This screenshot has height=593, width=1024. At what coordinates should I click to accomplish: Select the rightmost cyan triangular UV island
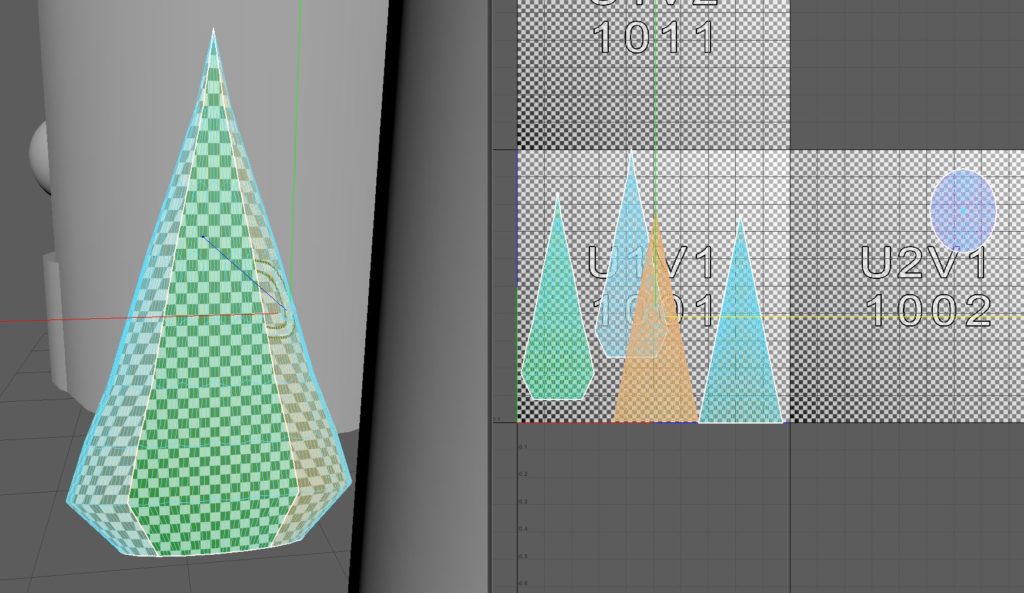740,360
